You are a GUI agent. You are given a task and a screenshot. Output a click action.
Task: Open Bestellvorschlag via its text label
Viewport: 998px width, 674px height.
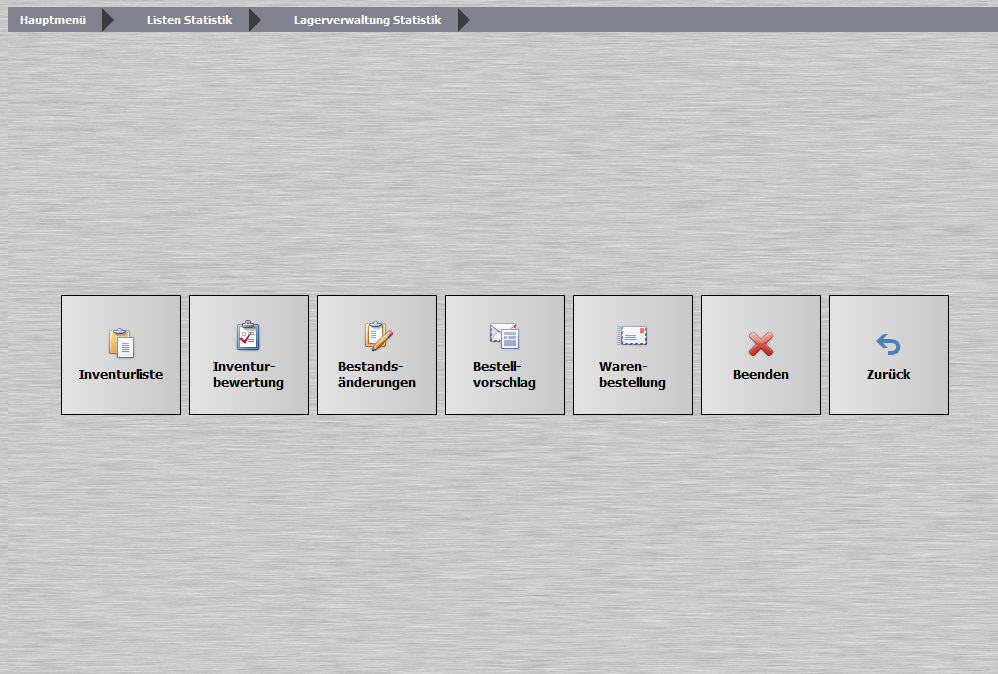click(x=504, y=374)
